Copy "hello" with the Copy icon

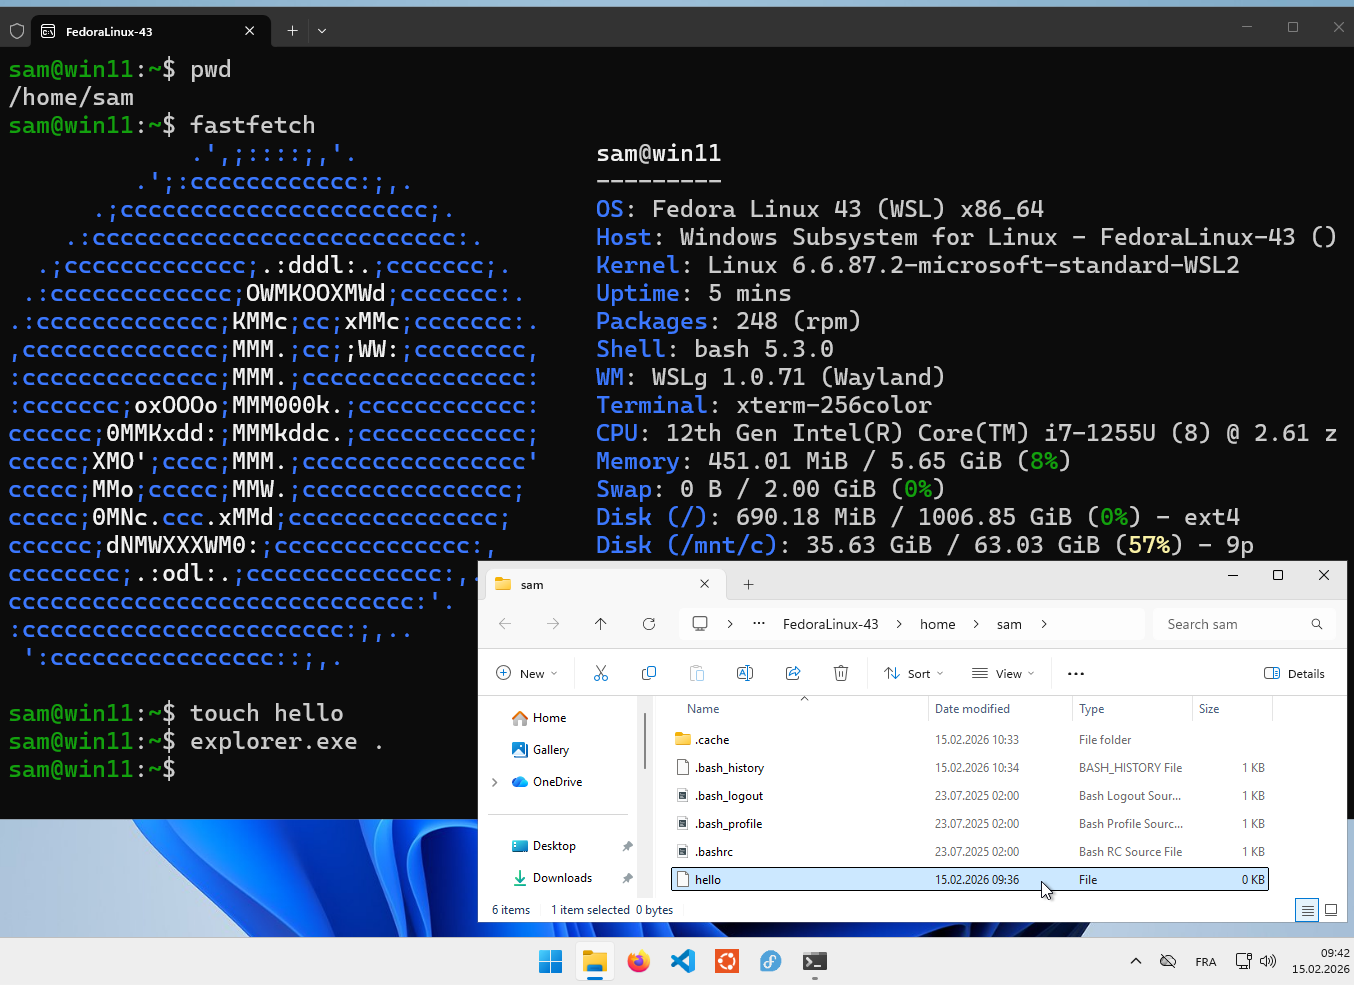649,673
